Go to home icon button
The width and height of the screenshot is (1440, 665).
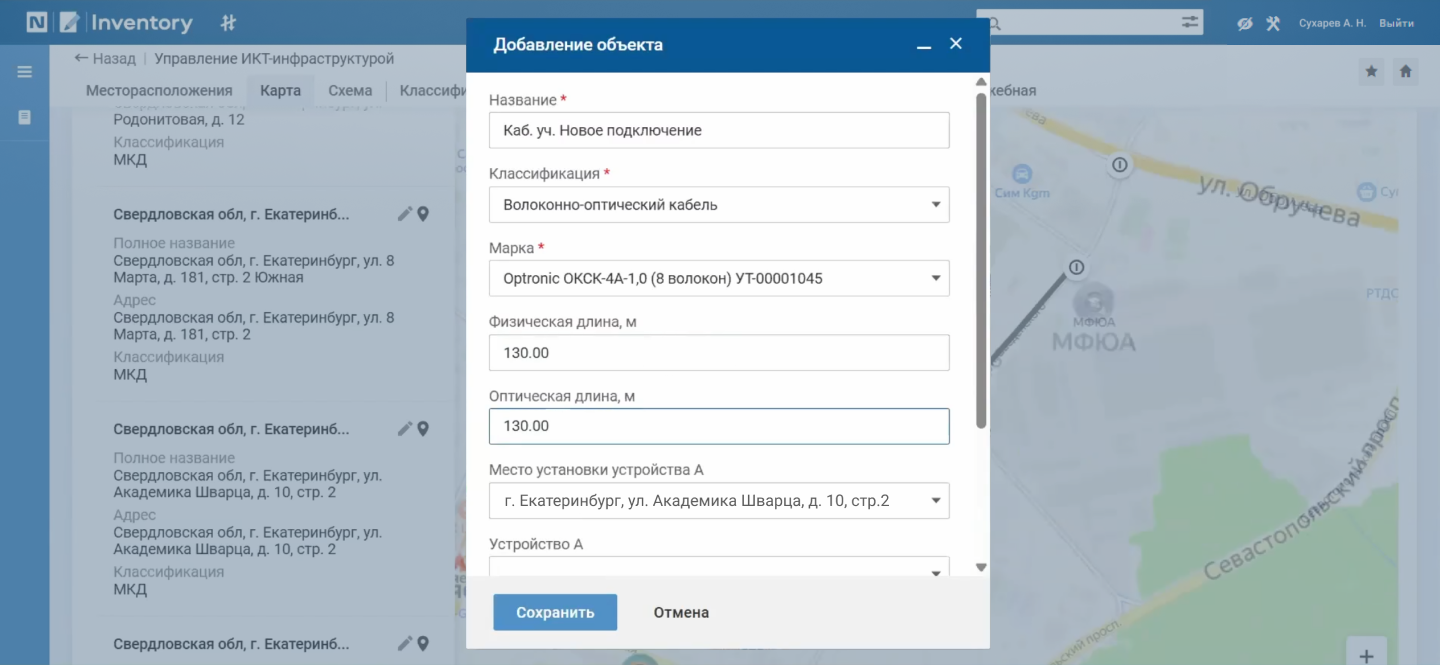pos(1405,72)
